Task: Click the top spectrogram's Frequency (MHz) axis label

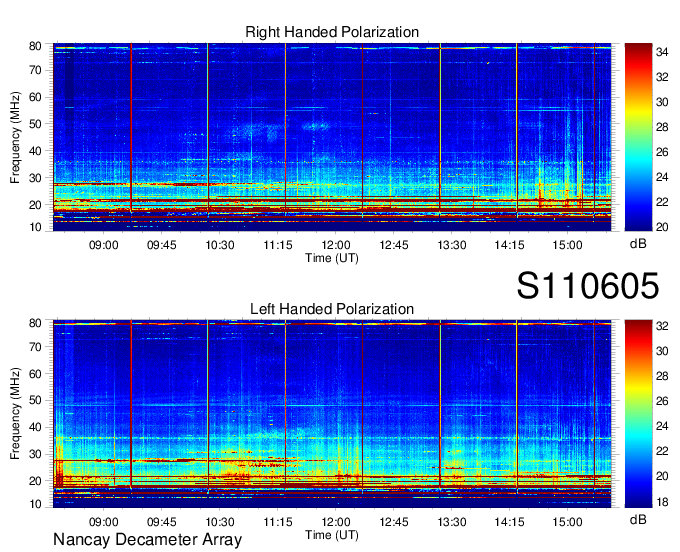Action: click(15, 137)
